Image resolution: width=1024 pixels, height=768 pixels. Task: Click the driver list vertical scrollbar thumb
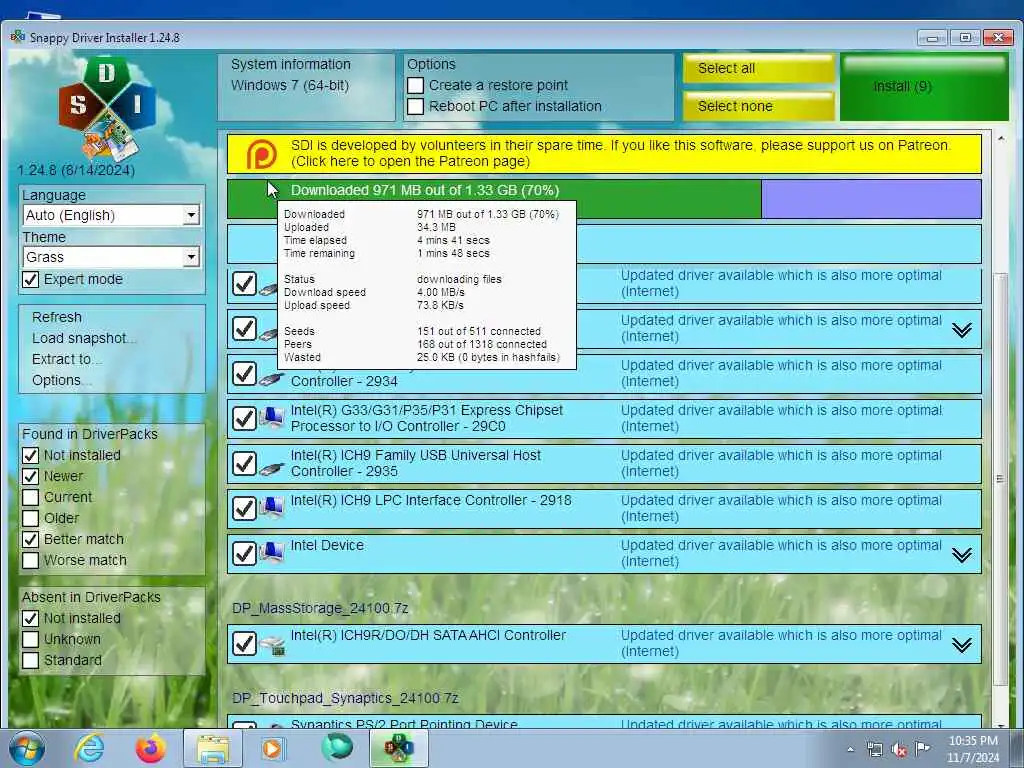(x=999, y=479)
